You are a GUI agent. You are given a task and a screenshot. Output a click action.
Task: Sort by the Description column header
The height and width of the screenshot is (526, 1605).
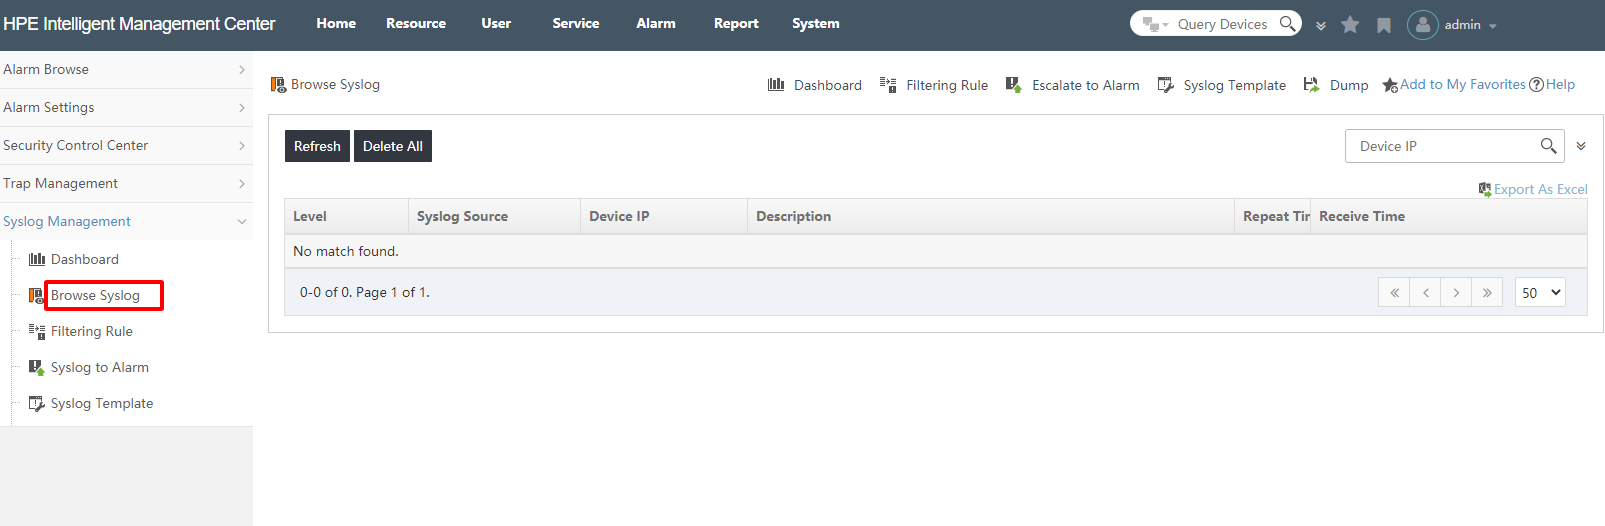(x=991, y=216)
